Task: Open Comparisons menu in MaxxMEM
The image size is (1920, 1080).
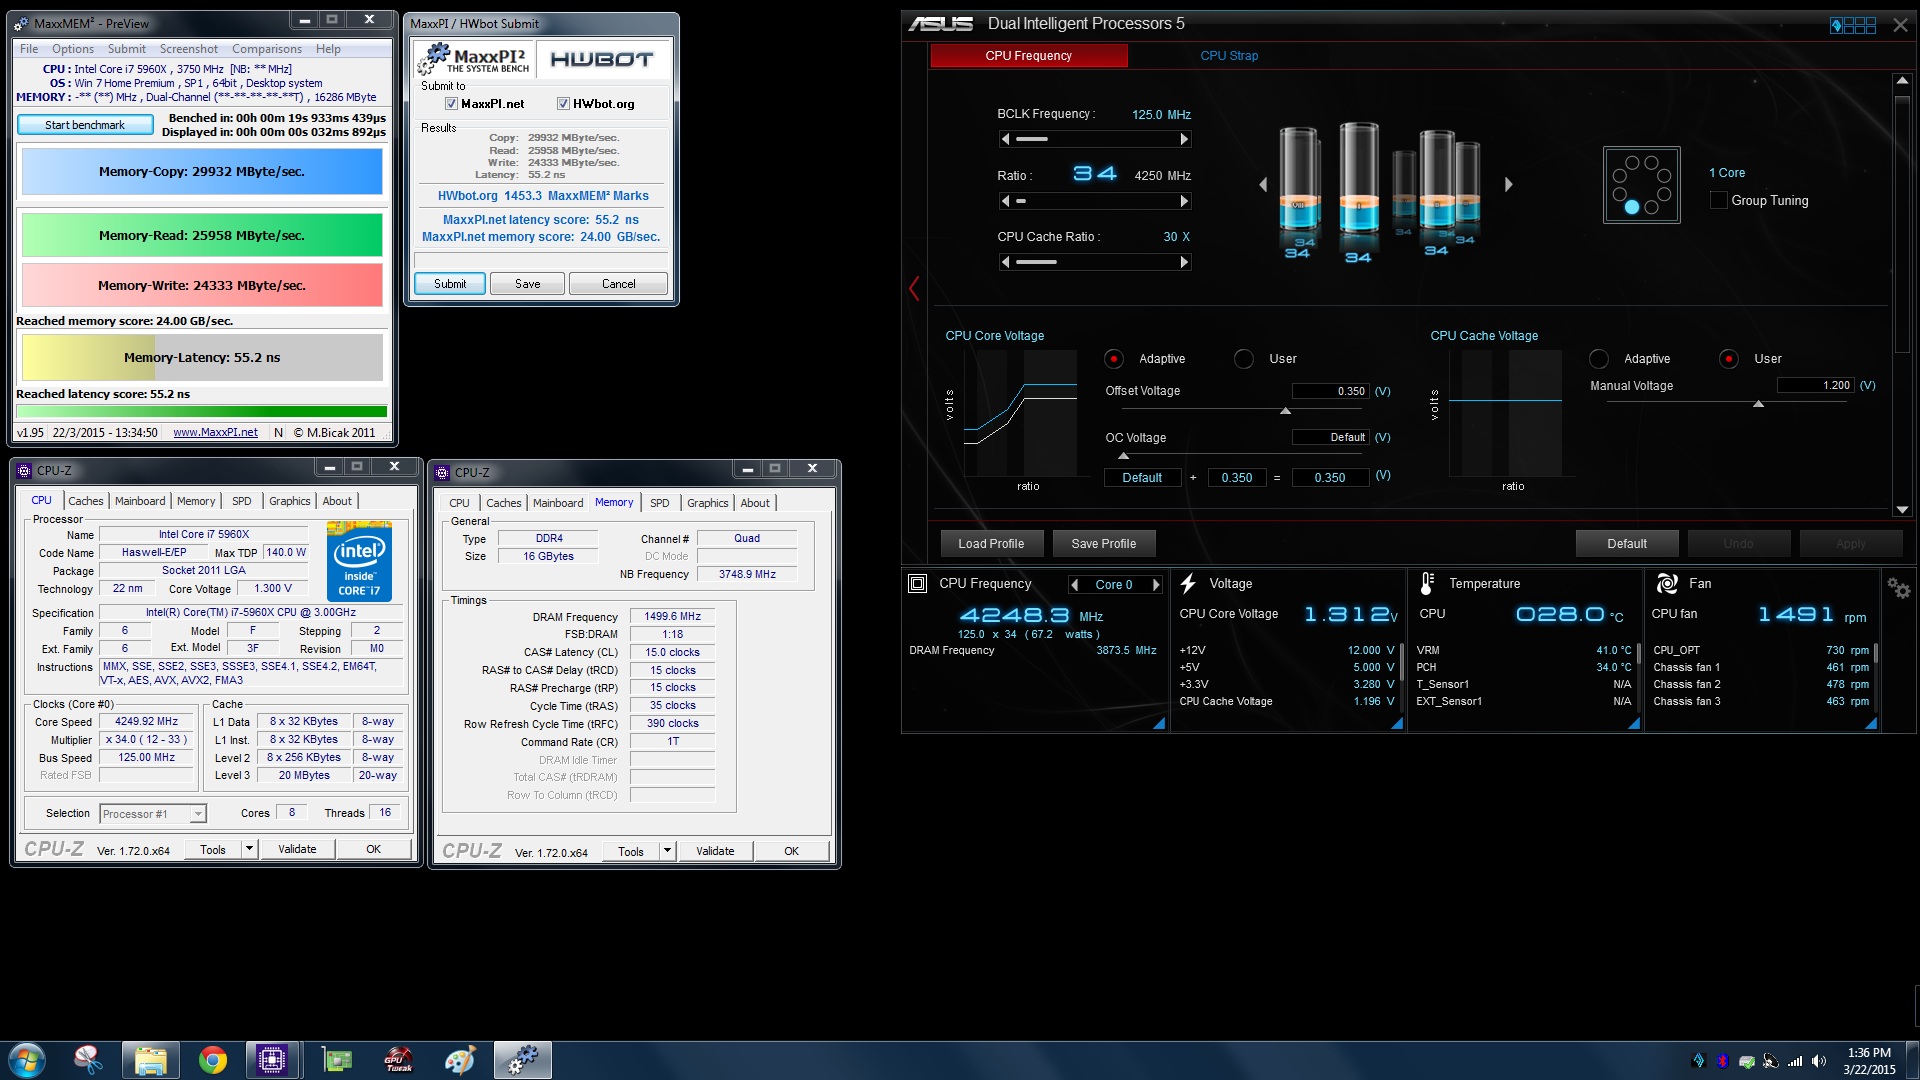Action: coord(267,49)
